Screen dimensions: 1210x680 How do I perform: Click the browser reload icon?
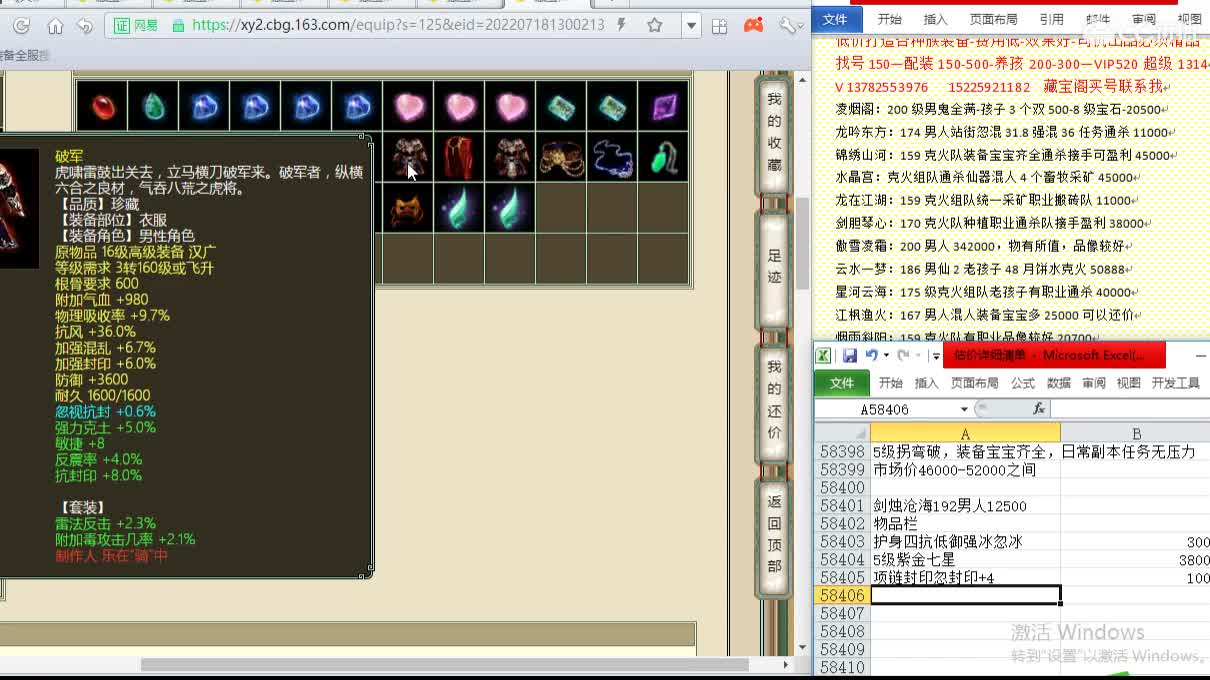click(x=21, y=25)
